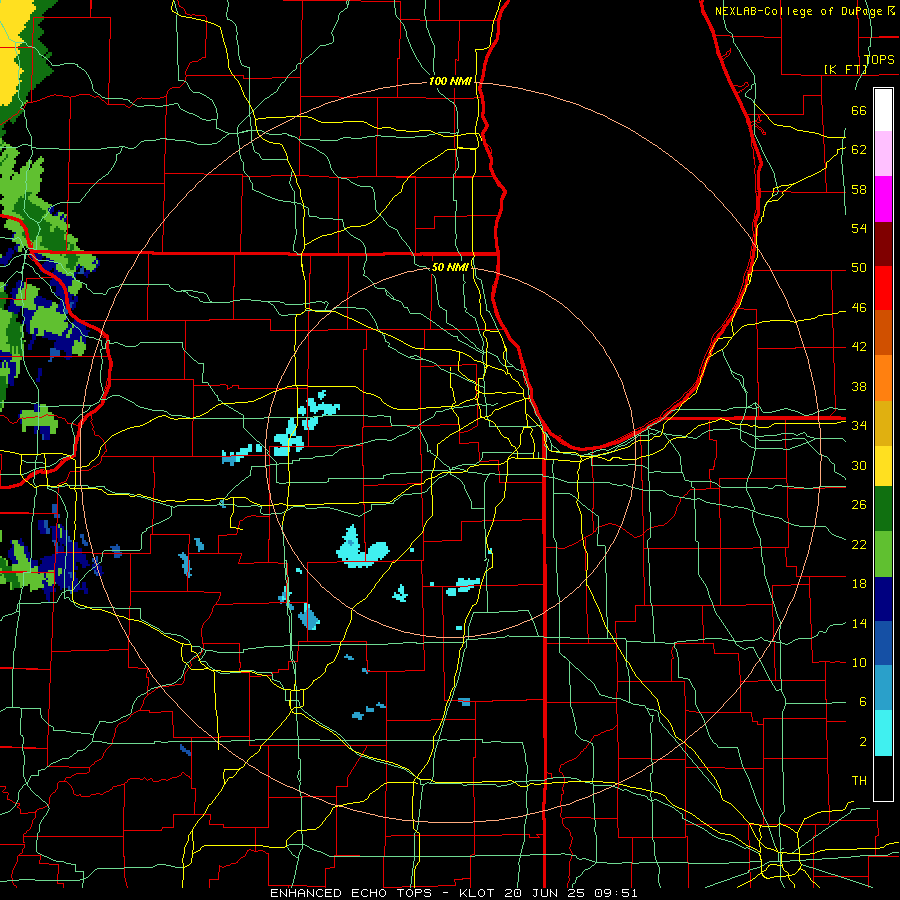Select the legend value 58
Screen dimensions: 900x900
tap(859, 189)
